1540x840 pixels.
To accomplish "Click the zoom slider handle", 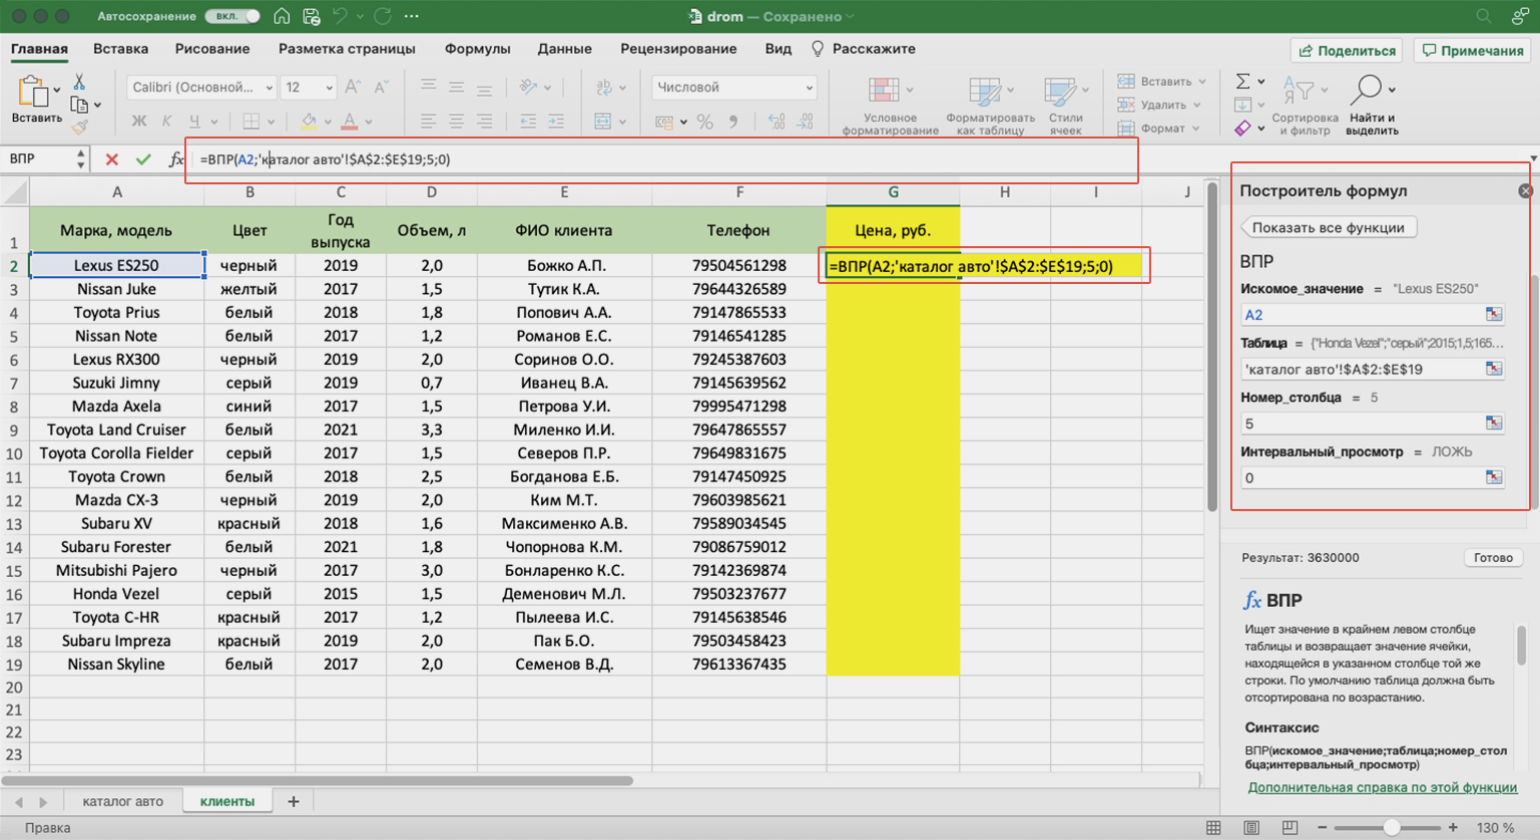I will (x=1391, y=828).
